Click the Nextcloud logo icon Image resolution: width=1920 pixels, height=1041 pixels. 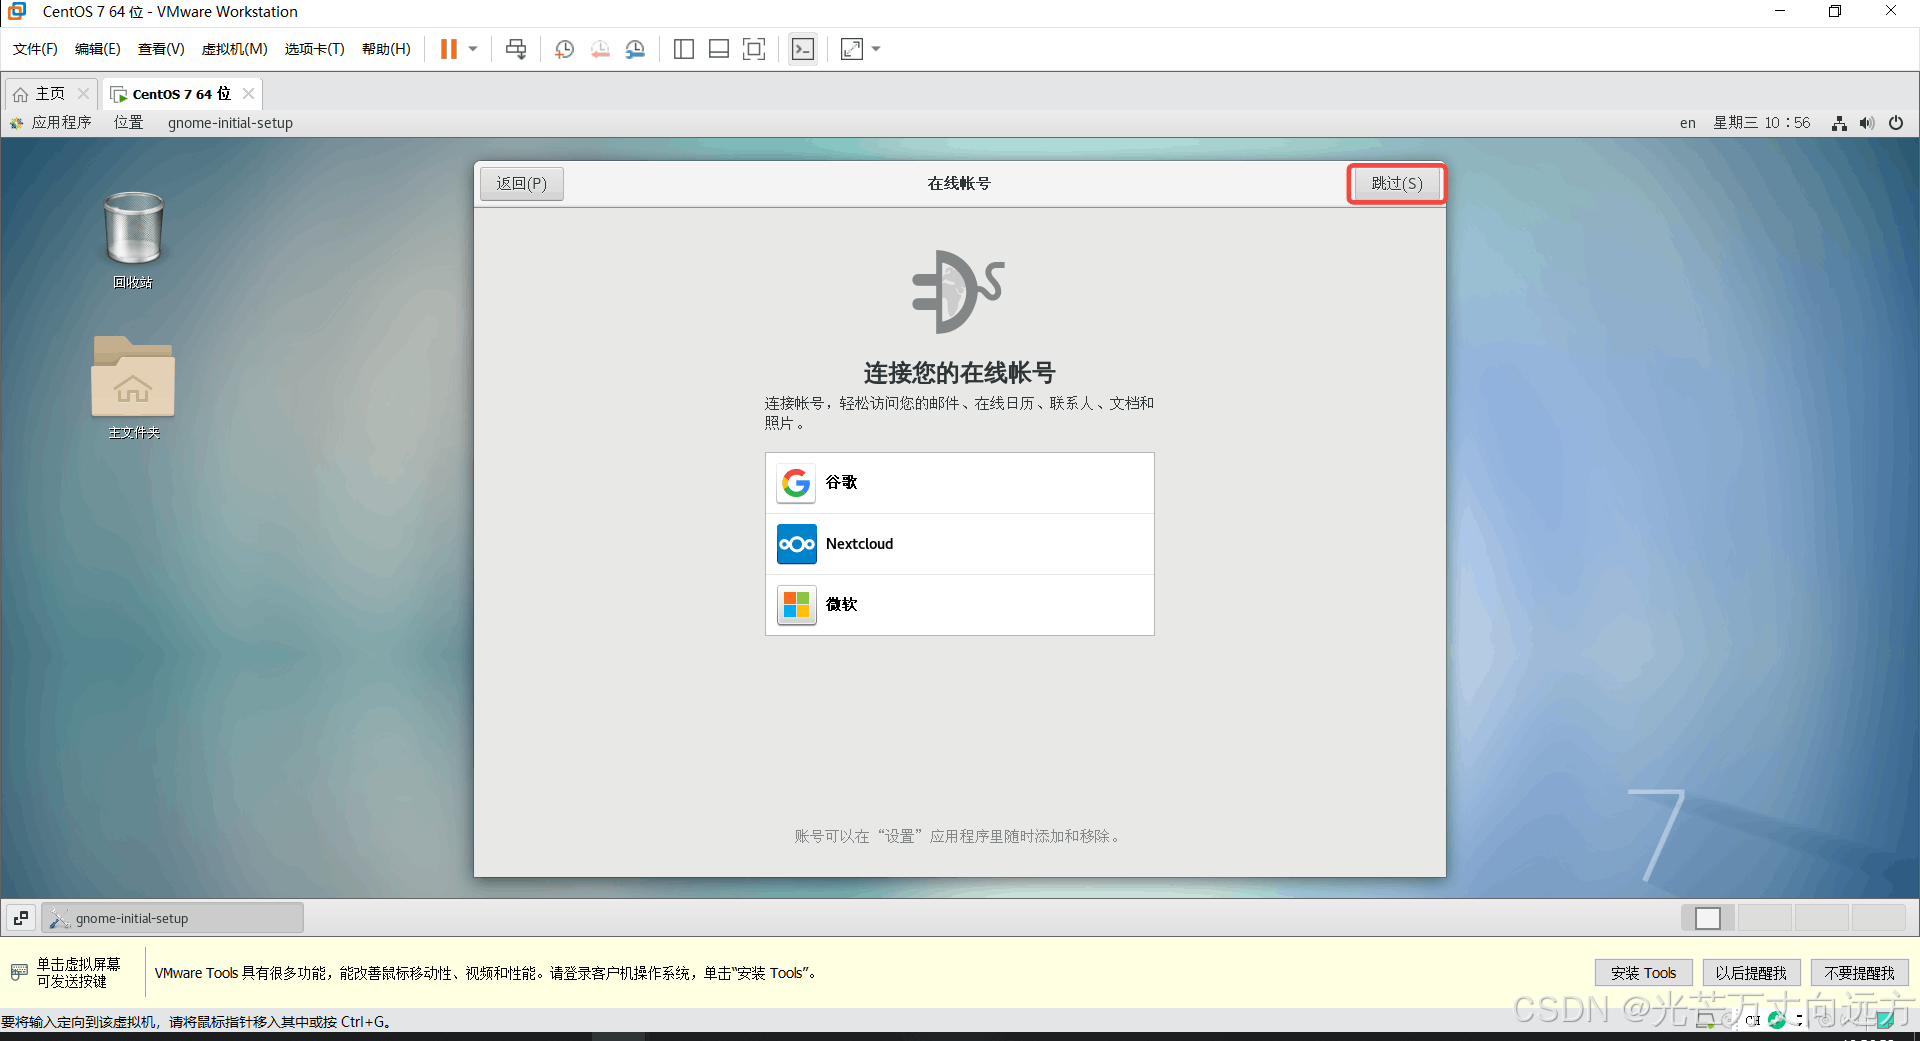(797, 544)
